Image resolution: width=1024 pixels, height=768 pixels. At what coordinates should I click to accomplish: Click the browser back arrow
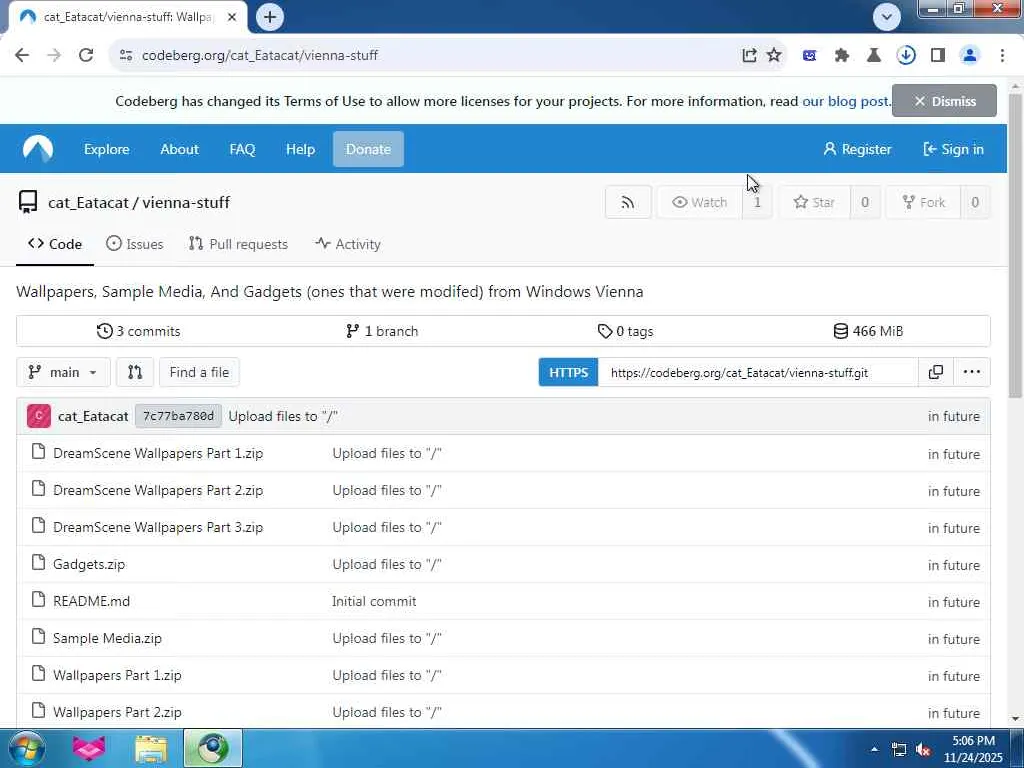(x=22, y=56)
